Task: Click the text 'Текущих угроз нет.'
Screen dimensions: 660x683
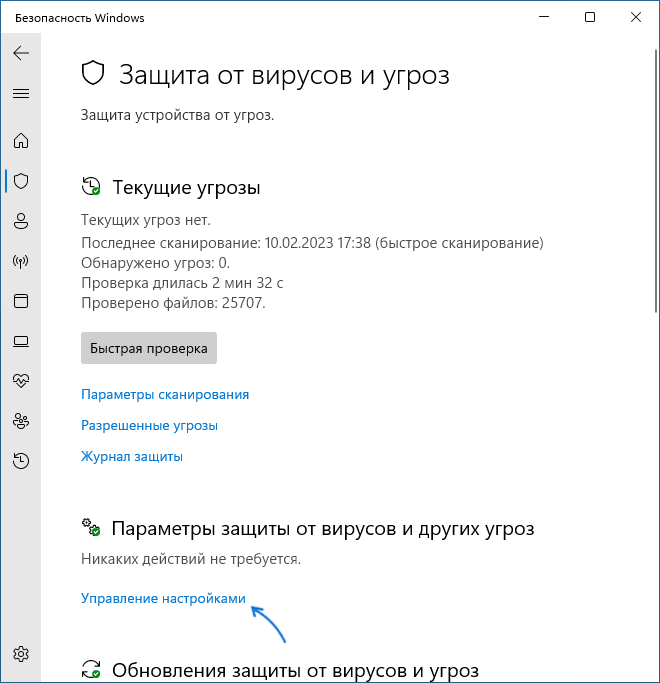Action: tap(146, 220)
